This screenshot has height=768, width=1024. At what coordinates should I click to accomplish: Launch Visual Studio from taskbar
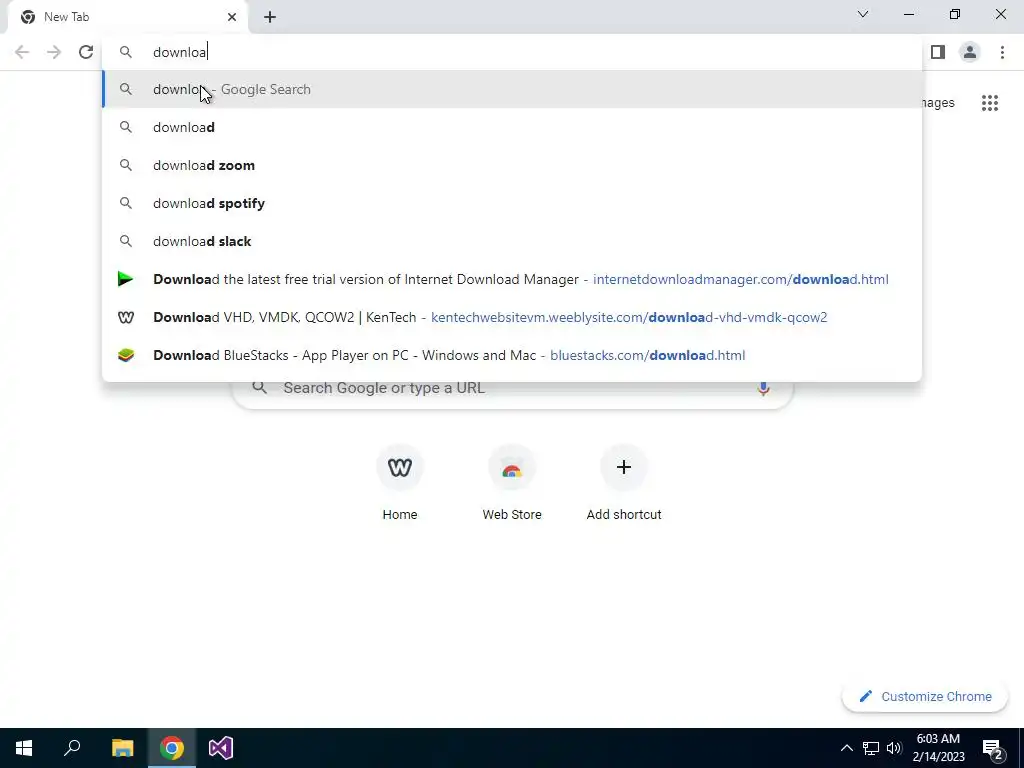pyautogui.click(x=221, y=748)
